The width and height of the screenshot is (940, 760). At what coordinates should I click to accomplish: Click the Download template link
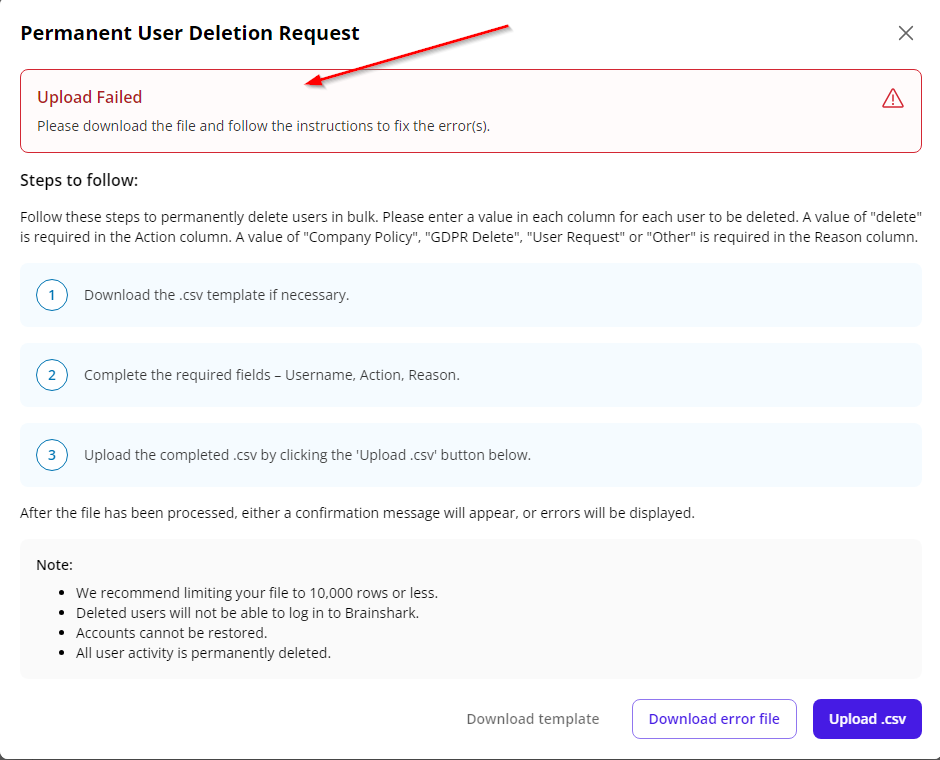point(532,719)
